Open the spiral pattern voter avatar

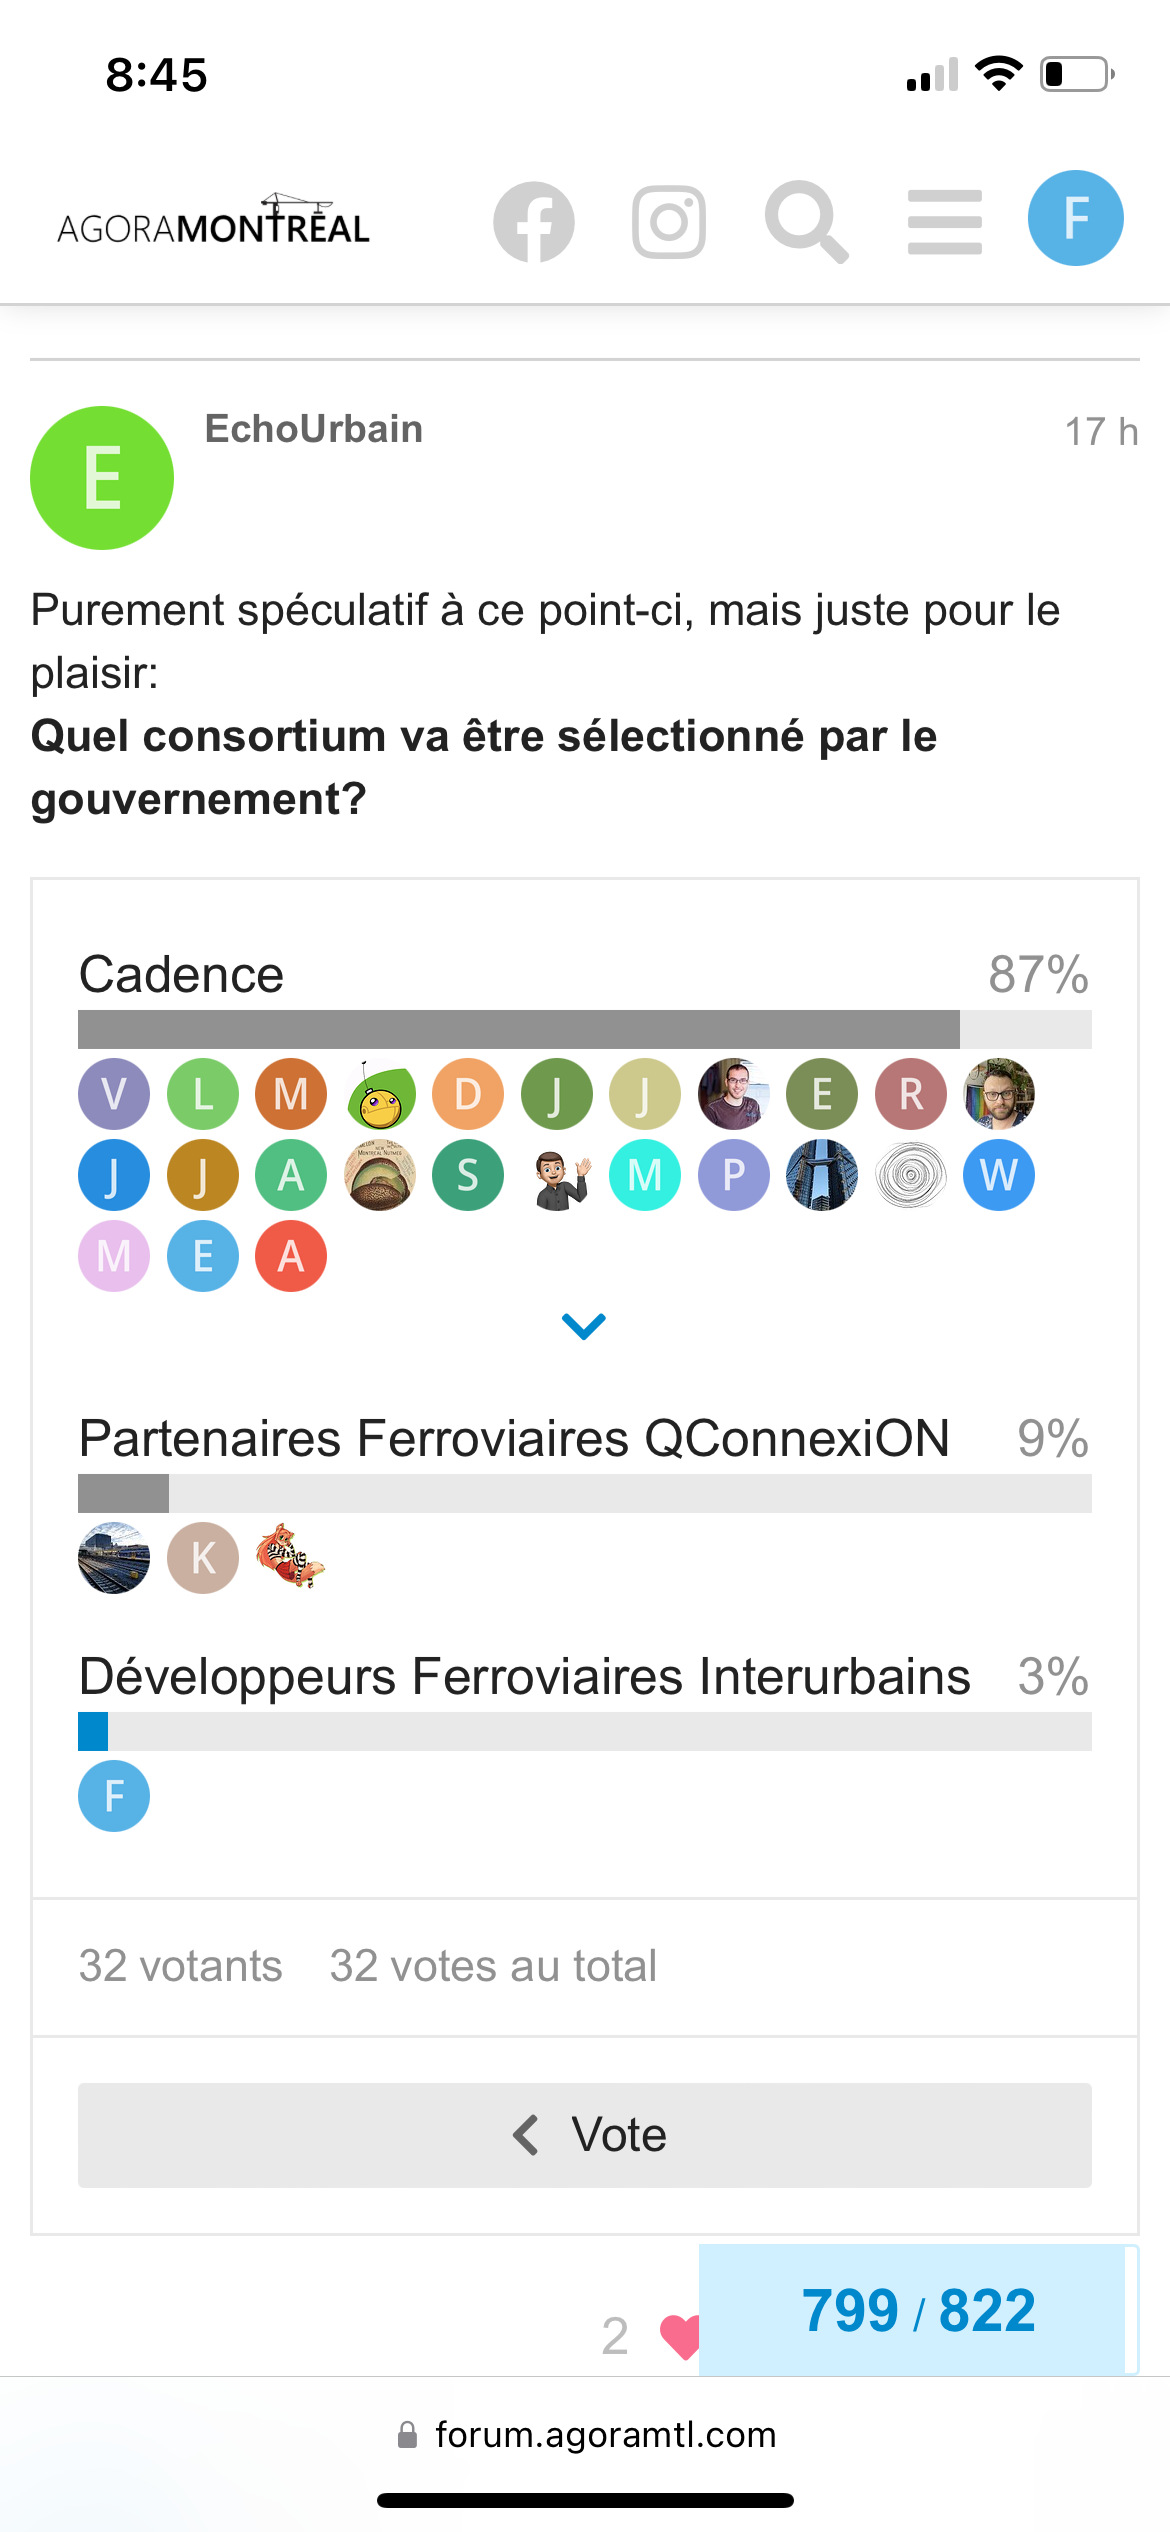pyautogui.click(x=910, y=1175)
